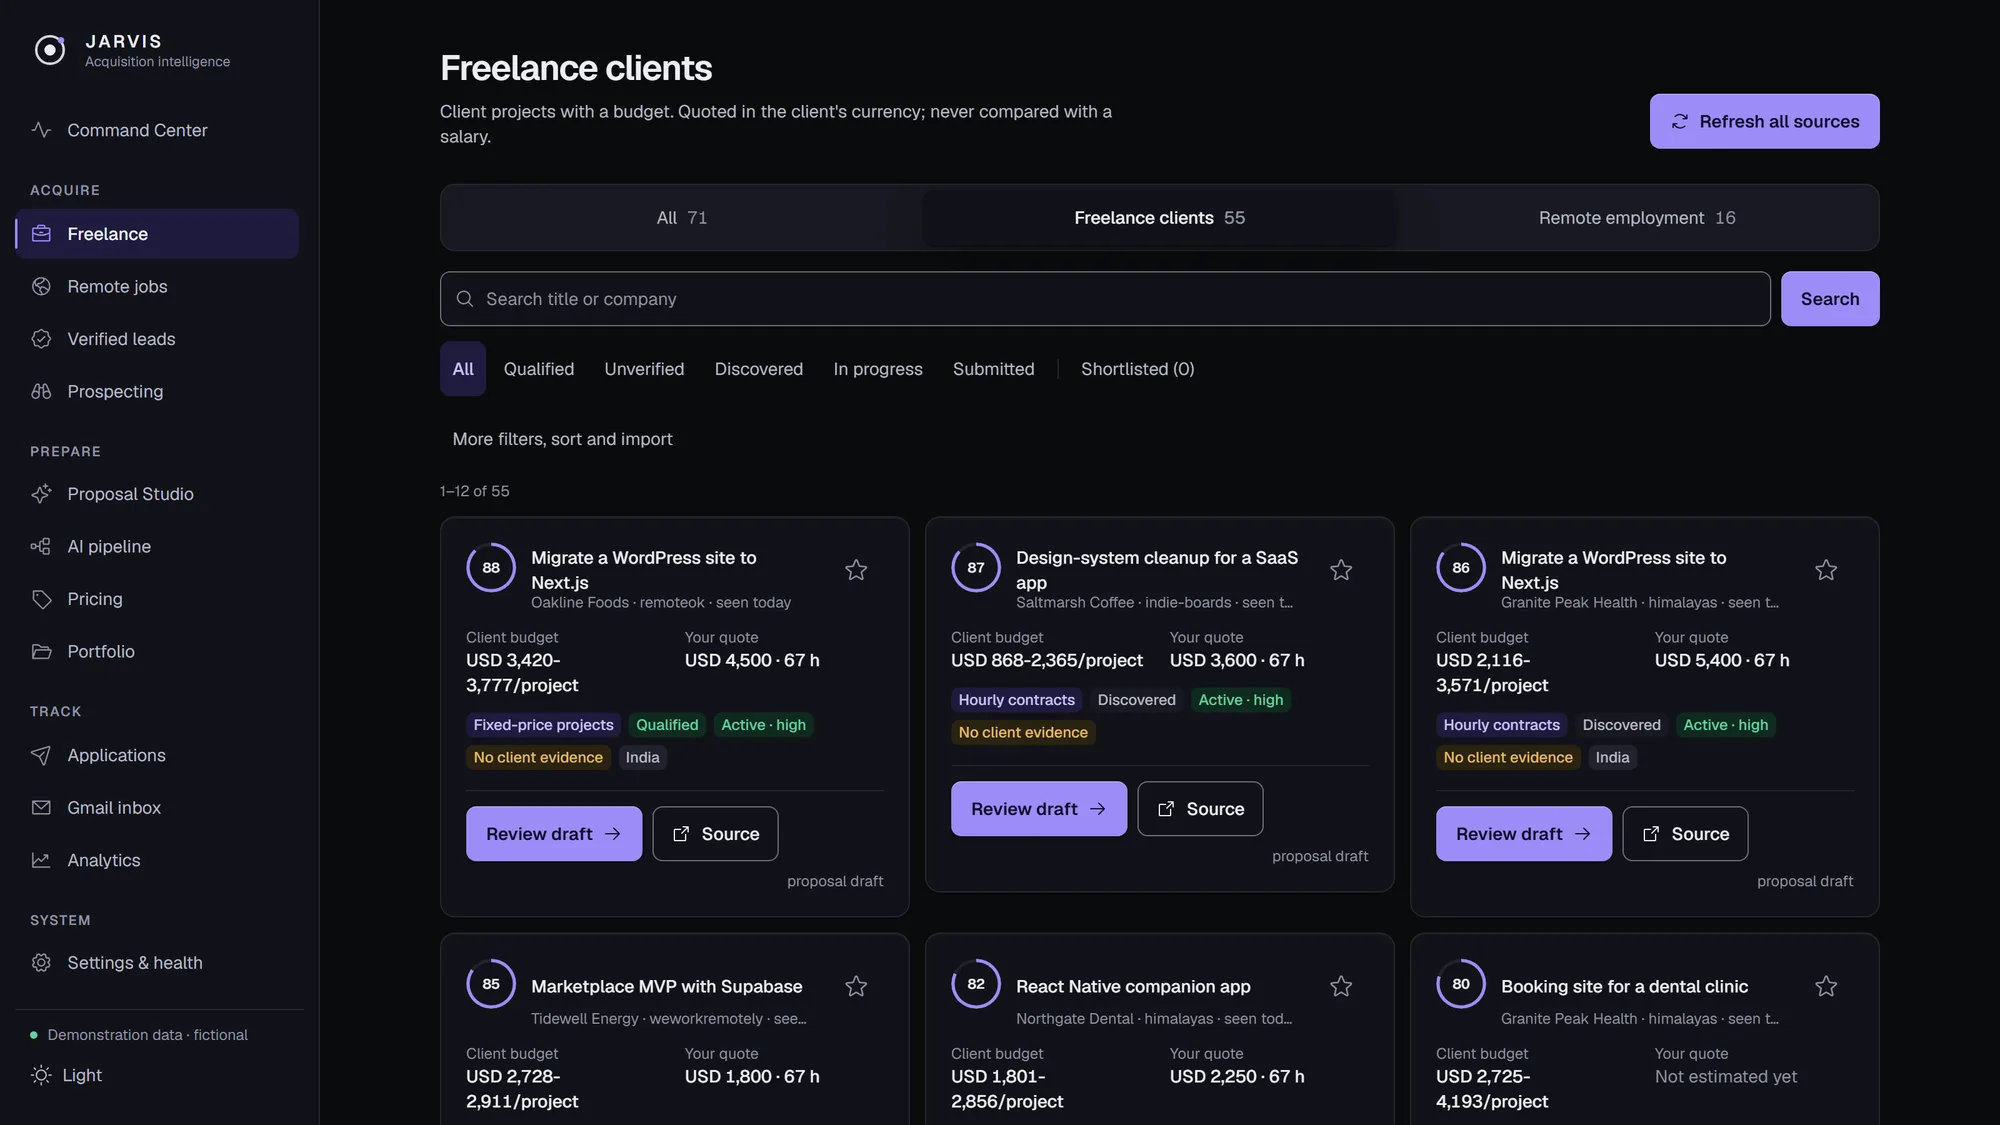Open Source for Granite Peak WordPress card
Viewport: 2000px width, 1125px height.
coord(1685,834)
